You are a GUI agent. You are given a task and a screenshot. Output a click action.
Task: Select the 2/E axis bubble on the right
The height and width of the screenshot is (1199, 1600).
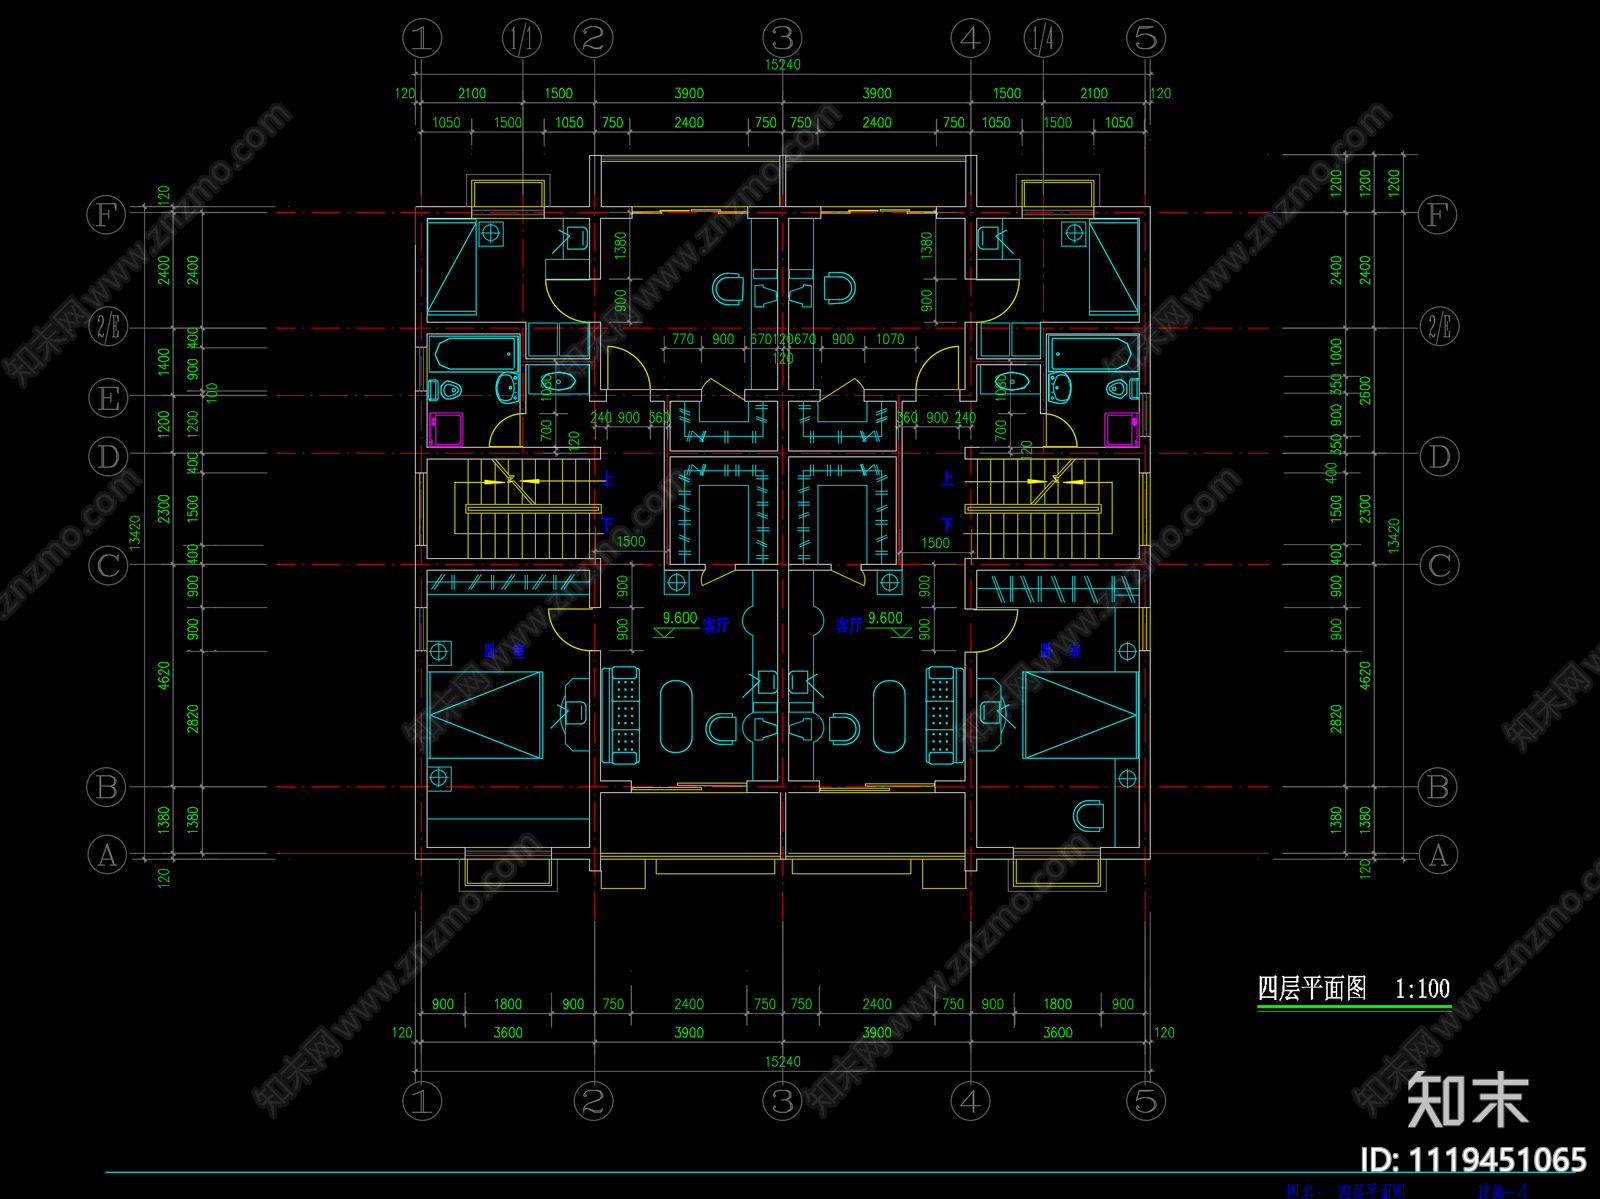pyautogui.click(x=1439, y=326)
